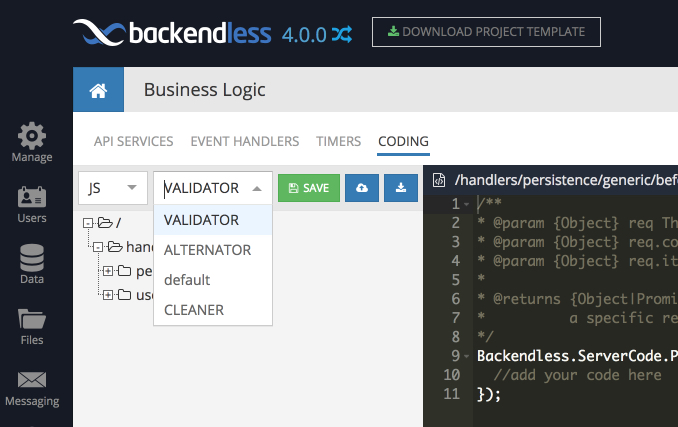Collapse the handlers folder node

[x=98, y=247]
